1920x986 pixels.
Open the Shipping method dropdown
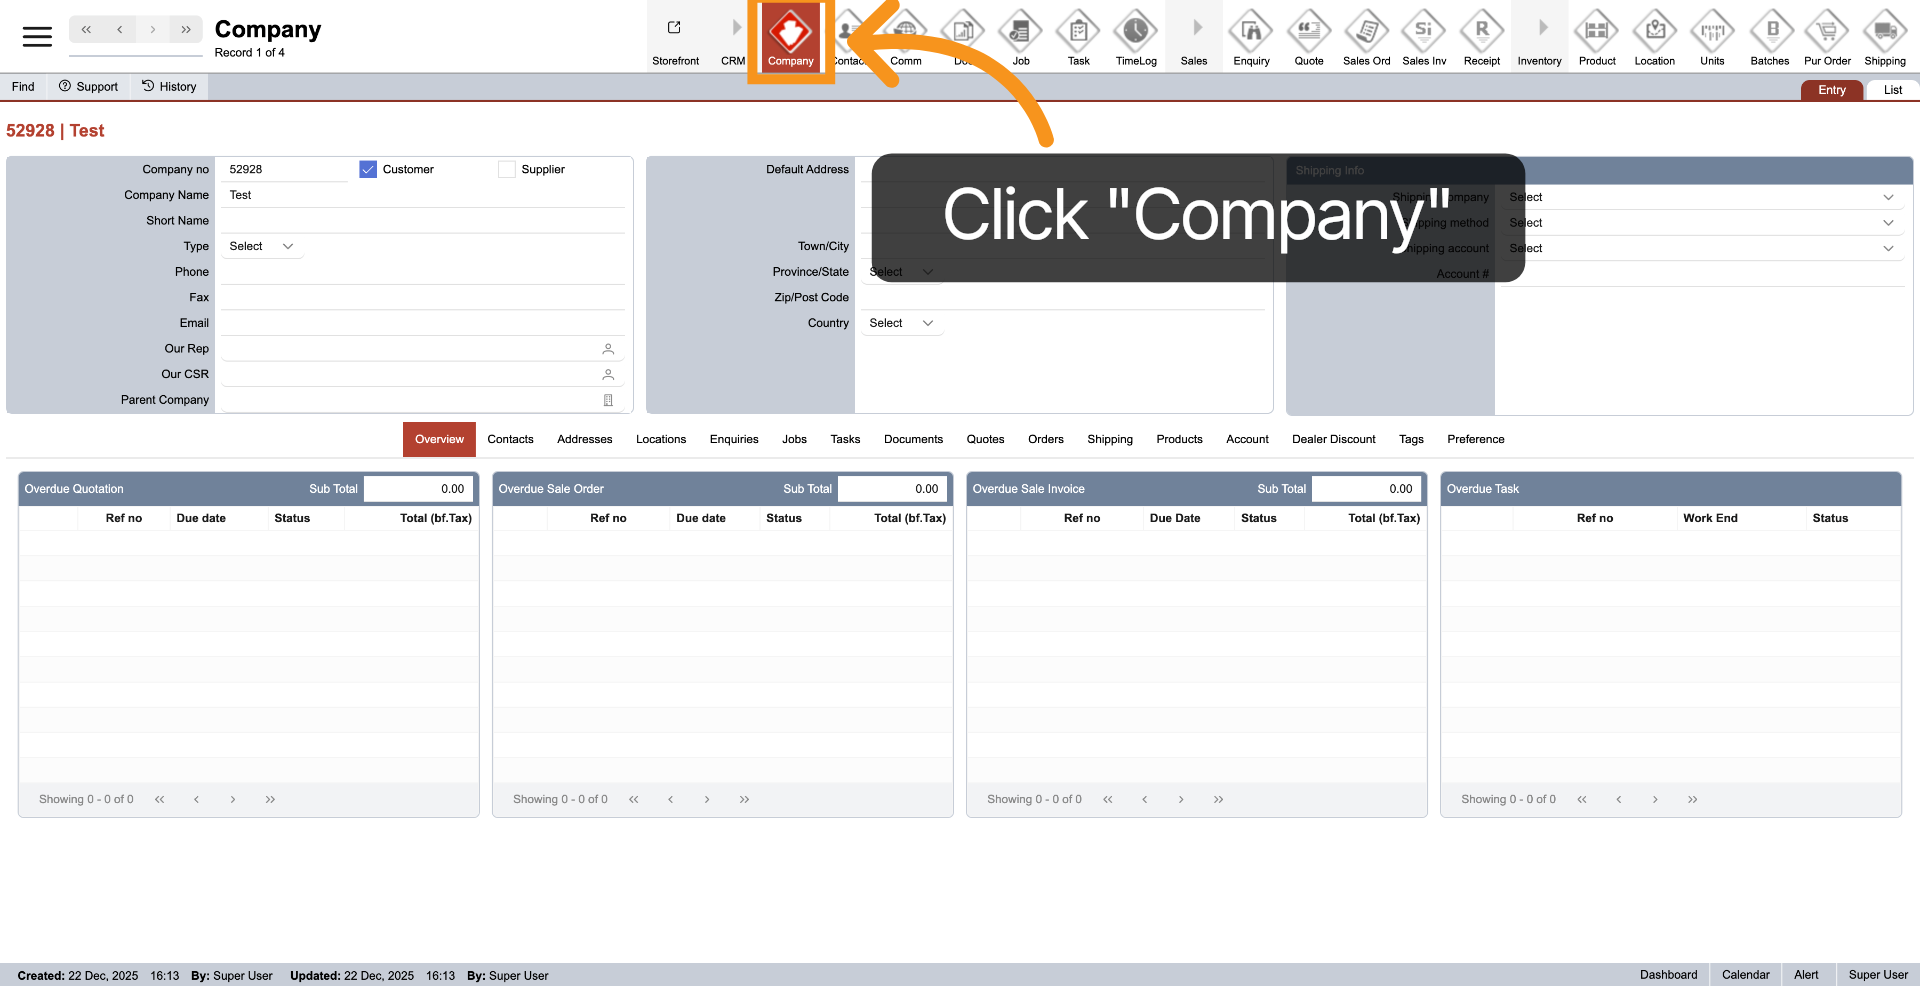pos(1702,222)
